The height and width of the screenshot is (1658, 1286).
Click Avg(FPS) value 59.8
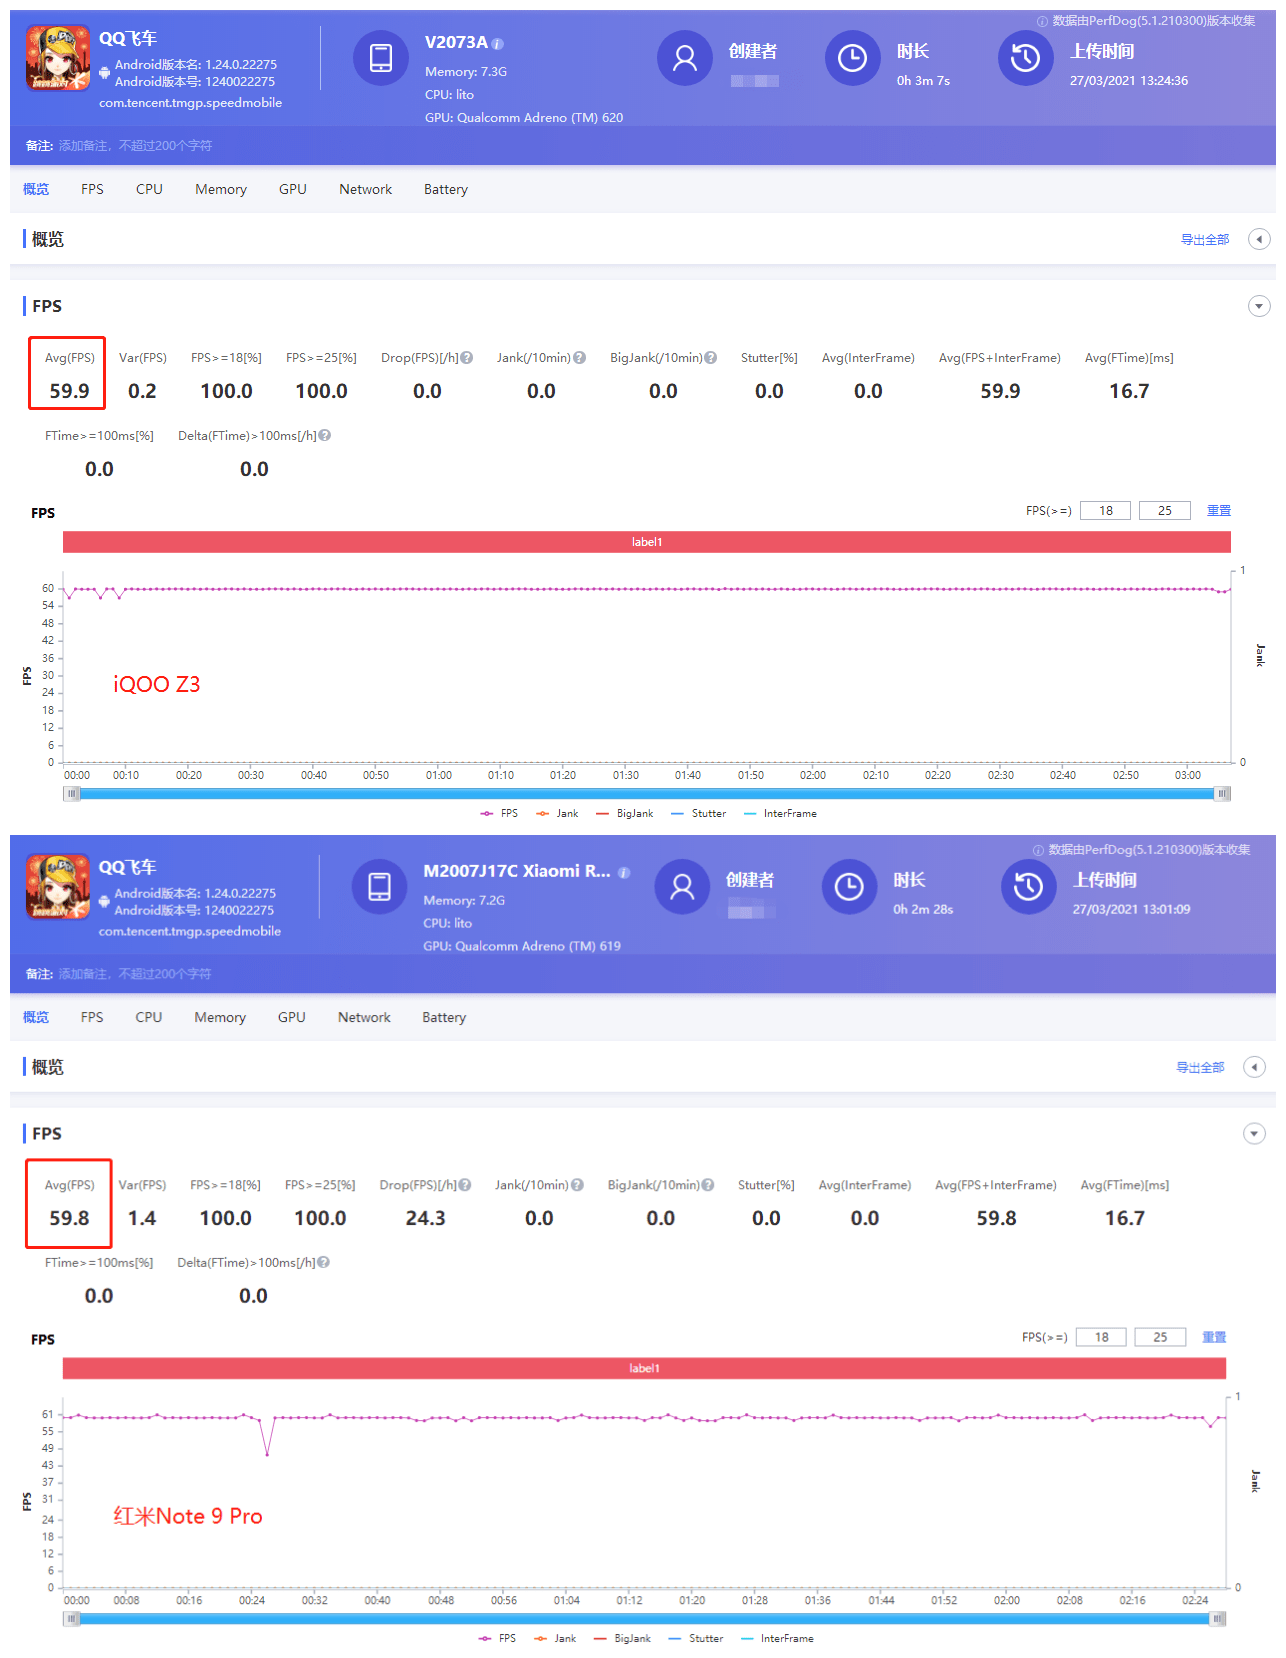[x=69, y=1218]
